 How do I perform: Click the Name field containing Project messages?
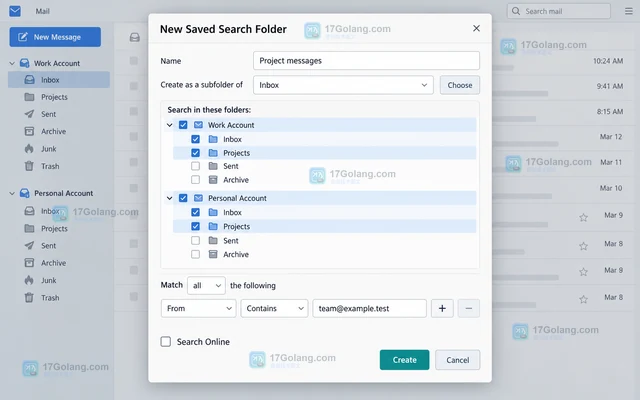point(366,61)
